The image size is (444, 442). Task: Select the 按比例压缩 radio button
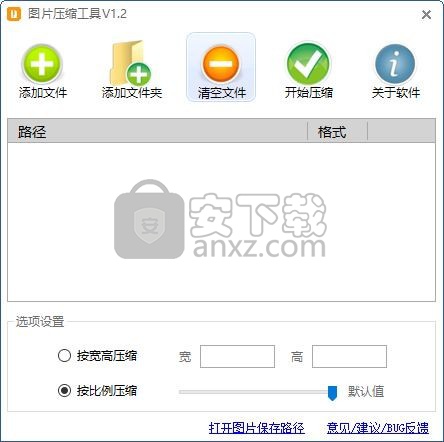[64, 390]
